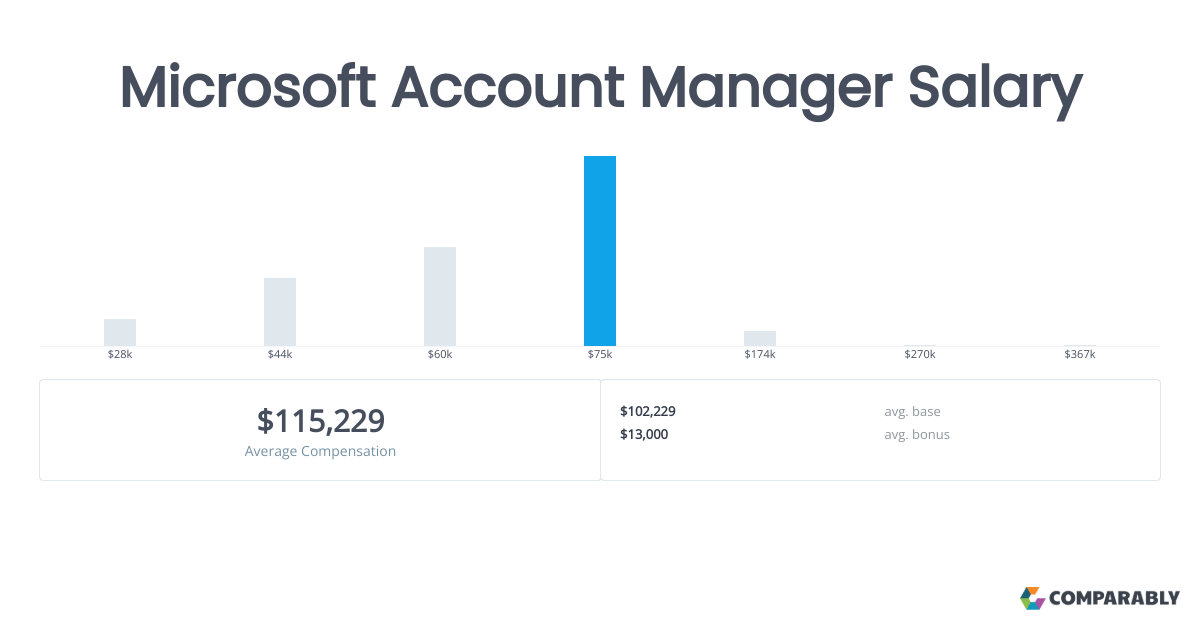Viewport: 1200px width, 630px height.
Task: Select the $270k axis label
Action: point(920,355)
